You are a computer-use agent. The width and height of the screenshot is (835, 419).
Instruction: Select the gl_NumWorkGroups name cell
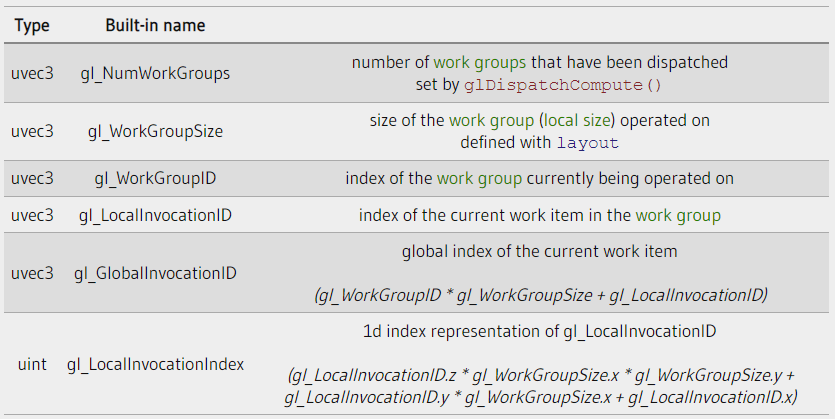pos(155,73)
